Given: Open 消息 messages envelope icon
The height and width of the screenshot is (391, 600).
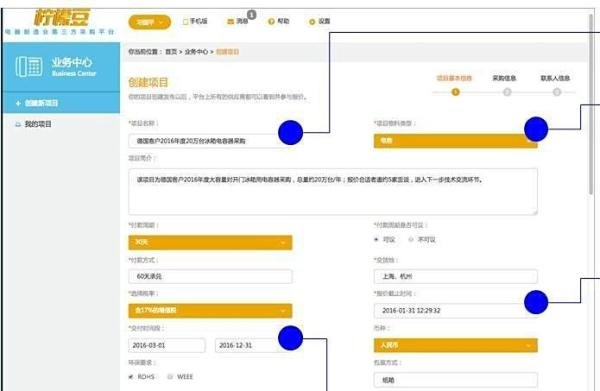Looking at the screenshot, I should tap(230, 21).
